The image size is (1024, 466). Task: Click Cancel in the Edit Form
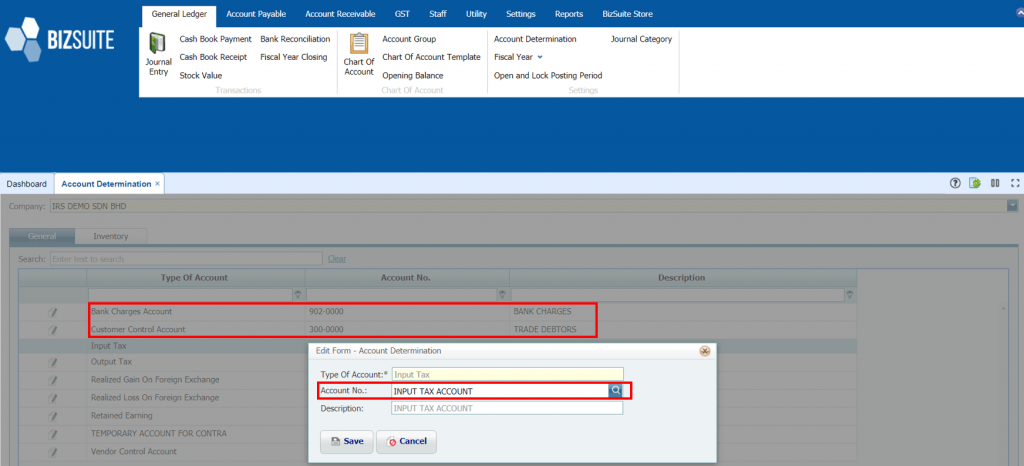[406, 441]
